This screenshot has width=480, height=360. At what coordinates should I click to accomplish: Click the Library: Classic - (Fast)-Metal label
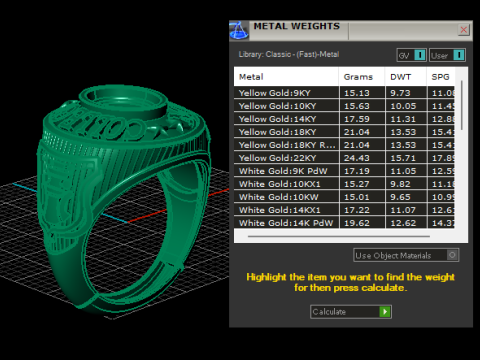(289, 54)
